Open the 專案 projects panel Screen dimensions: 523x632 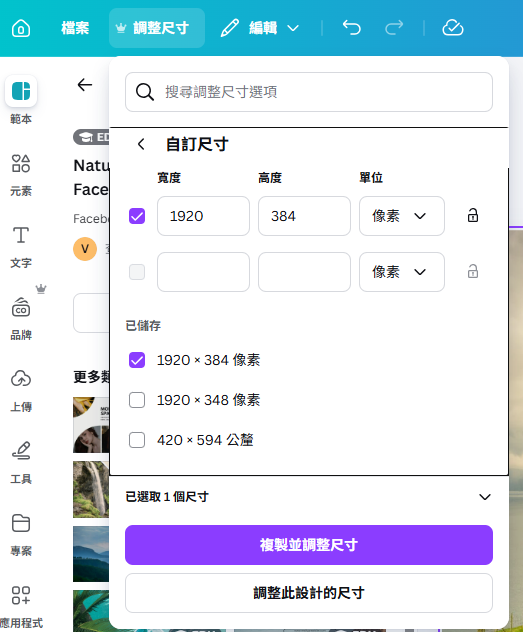[x=21, y=535]
